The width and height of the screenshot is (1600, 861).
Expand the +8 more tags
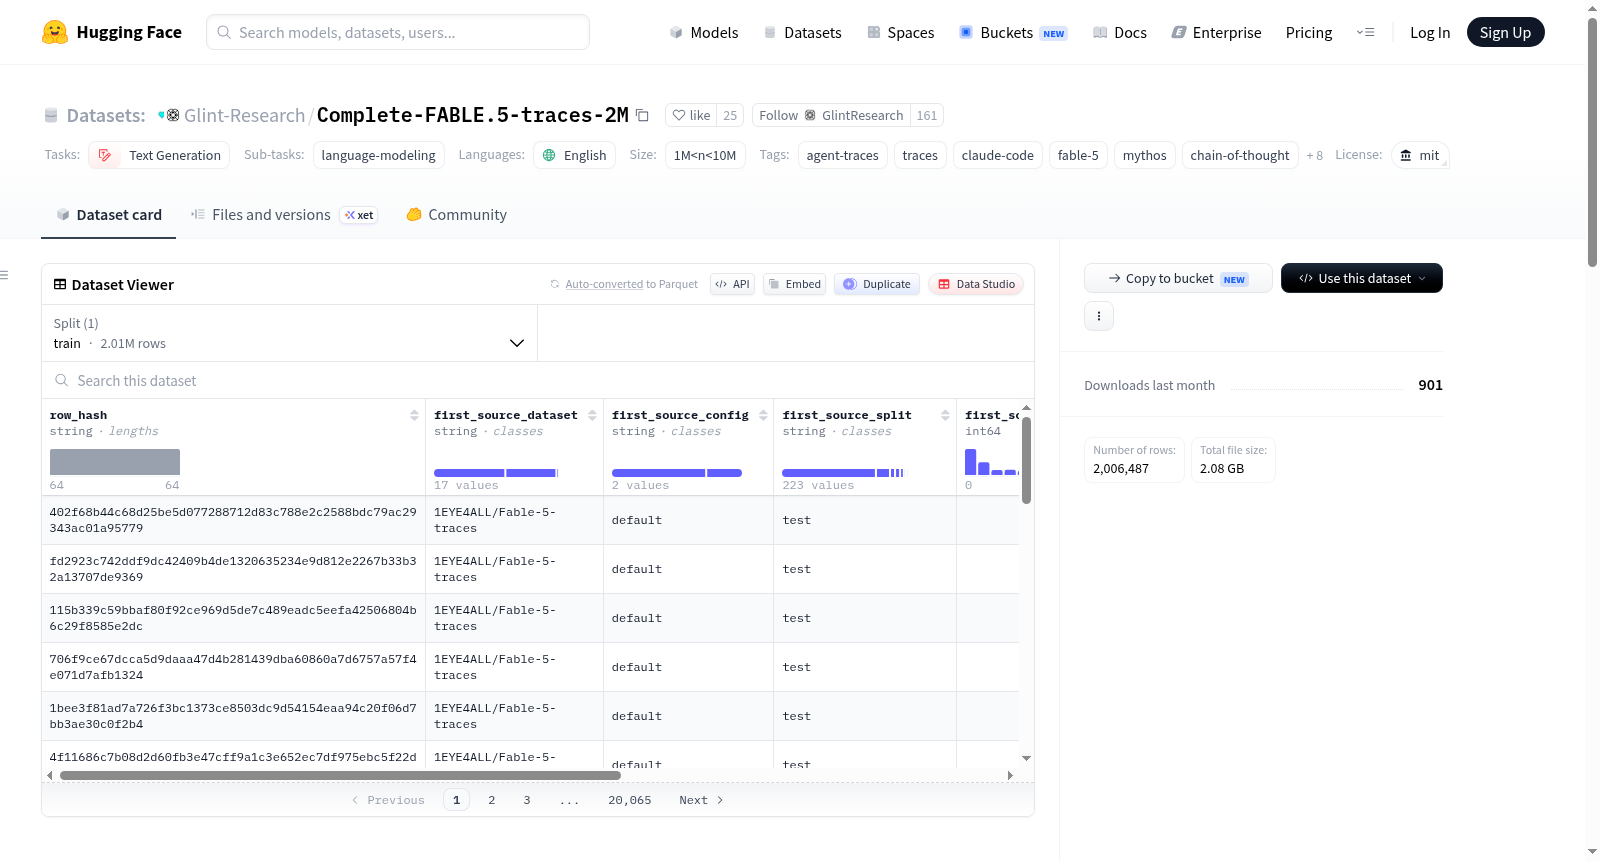pyautogui.click(x=1314, y=155)
